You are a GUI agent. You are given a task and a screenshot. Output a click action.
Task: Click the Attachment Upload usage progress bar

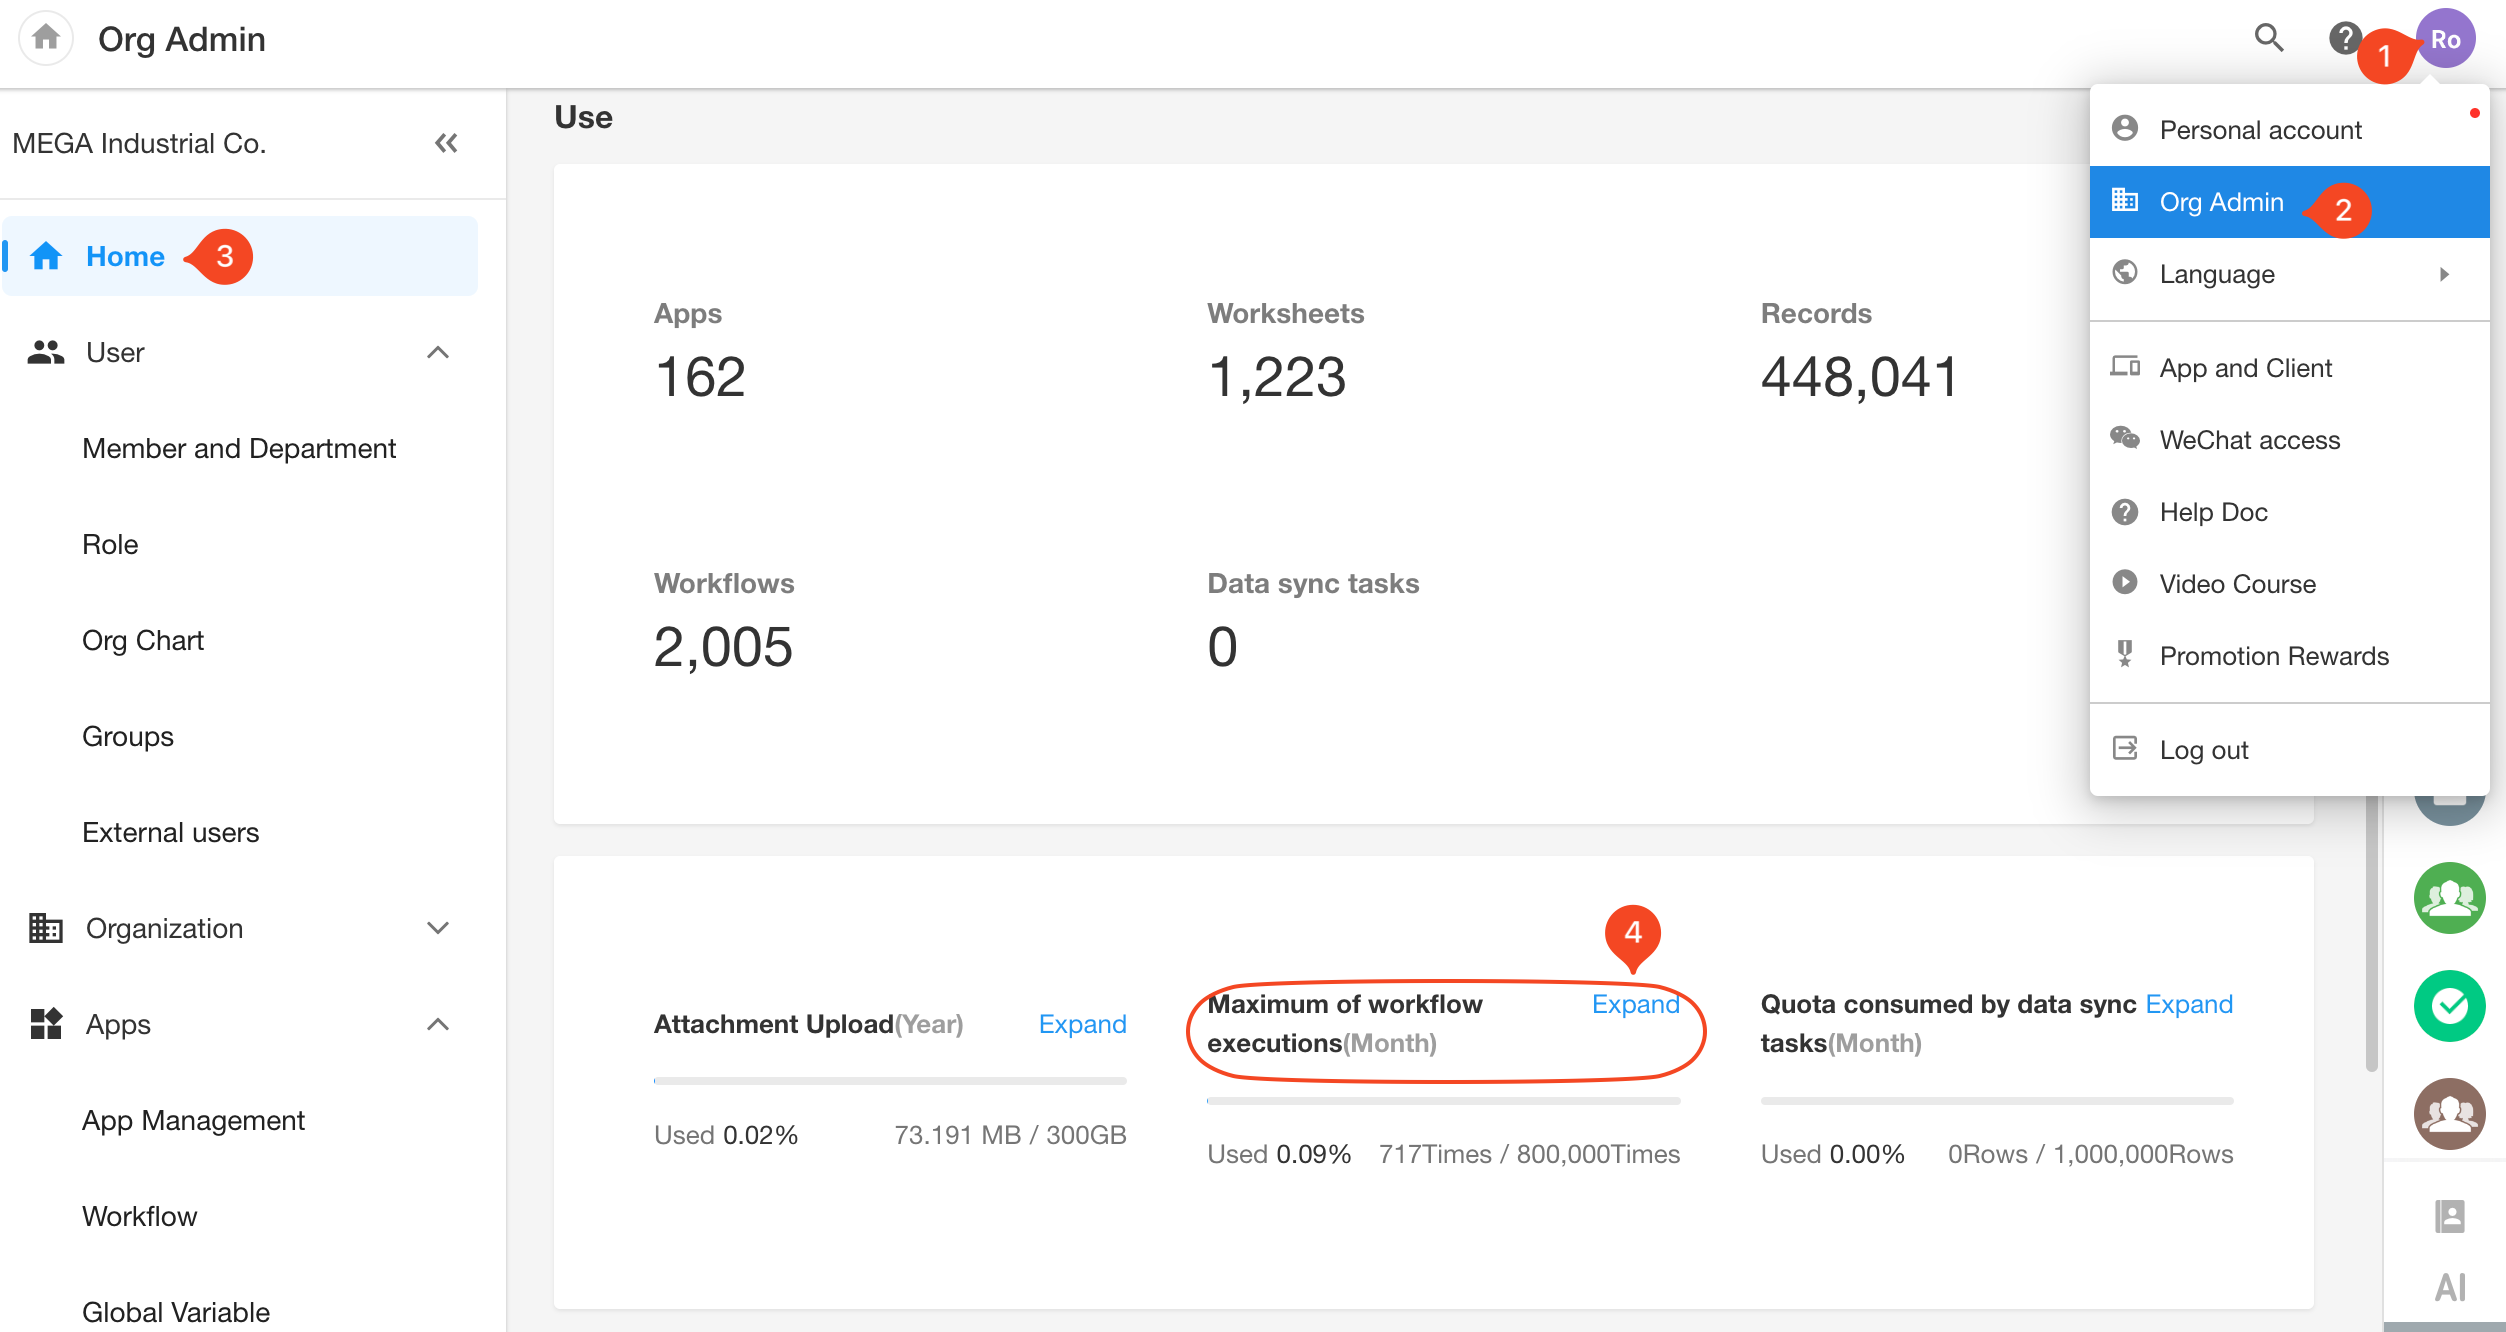tap(889, 1081)
